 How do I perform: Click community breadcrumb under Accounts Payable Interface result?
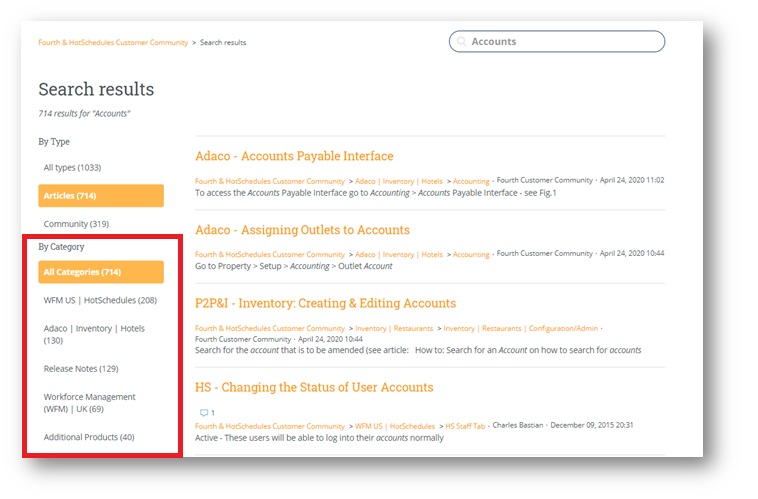[x=270, y=181]
